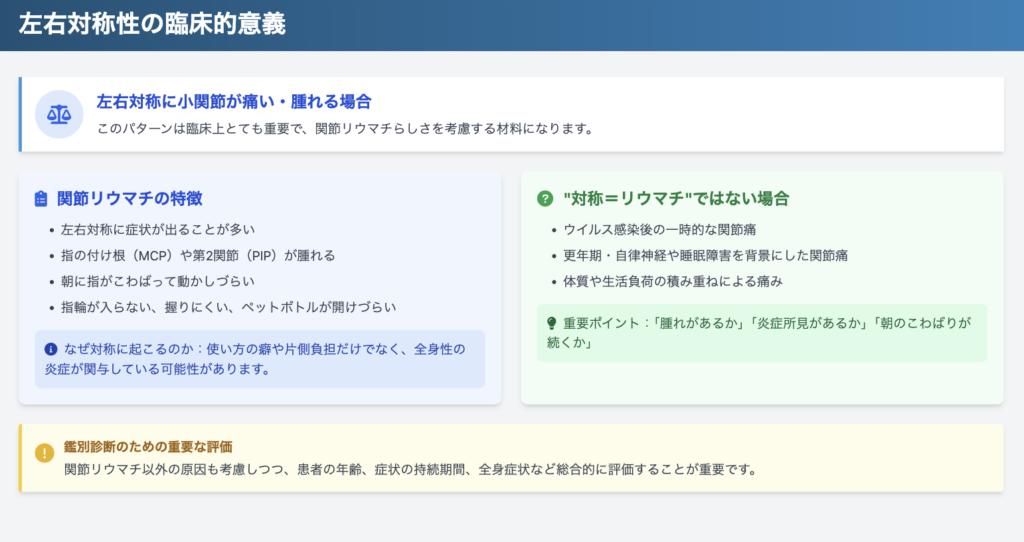This screenshot has width=1024, height=542.
Task: Click the page title 左右対称性の臨床的意義
Action: click(x=152, y=25)
